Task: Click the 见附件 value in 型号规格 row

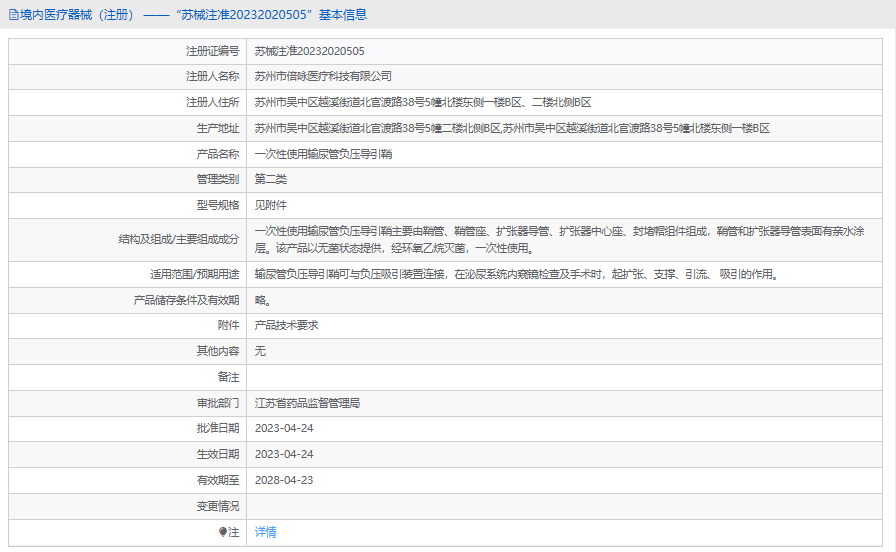Action: pyautogui.click(x=270, y=205)
